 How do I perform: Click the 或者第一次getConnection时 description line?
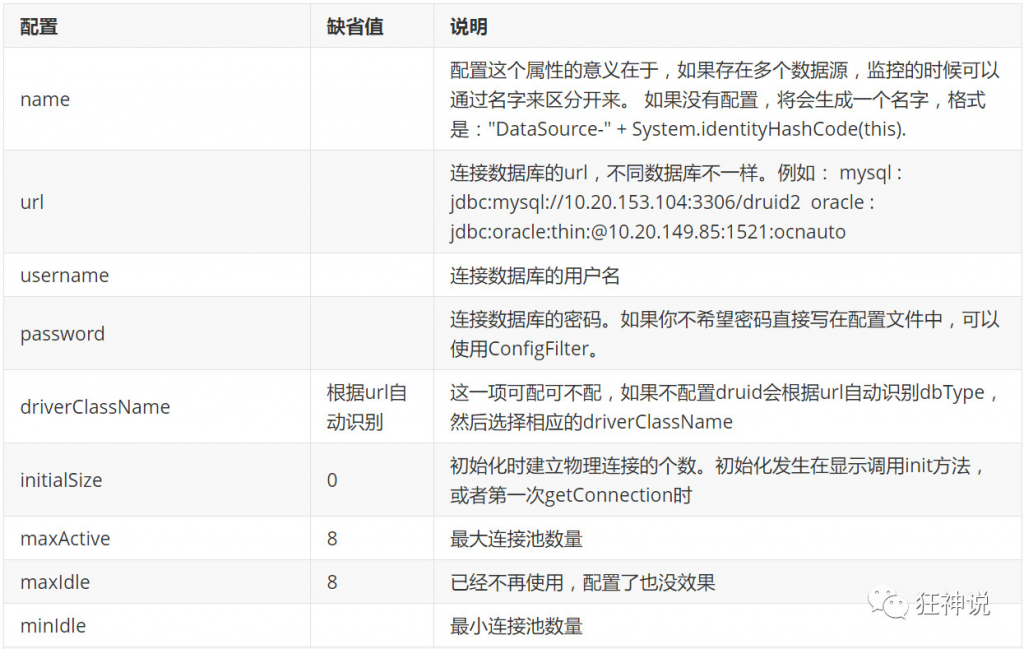[x=571, y=495]
